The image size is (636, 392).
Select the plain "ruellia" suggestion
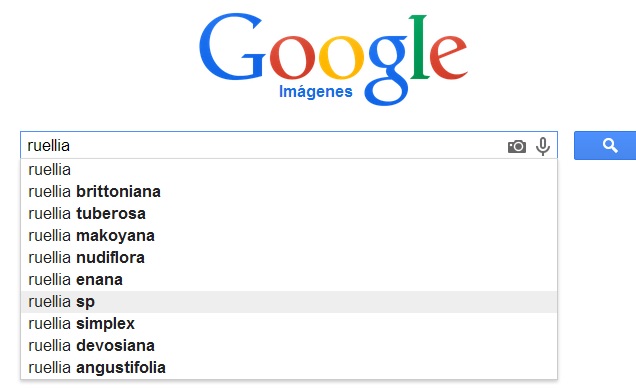pyautogui.click(x=289, y=170)
